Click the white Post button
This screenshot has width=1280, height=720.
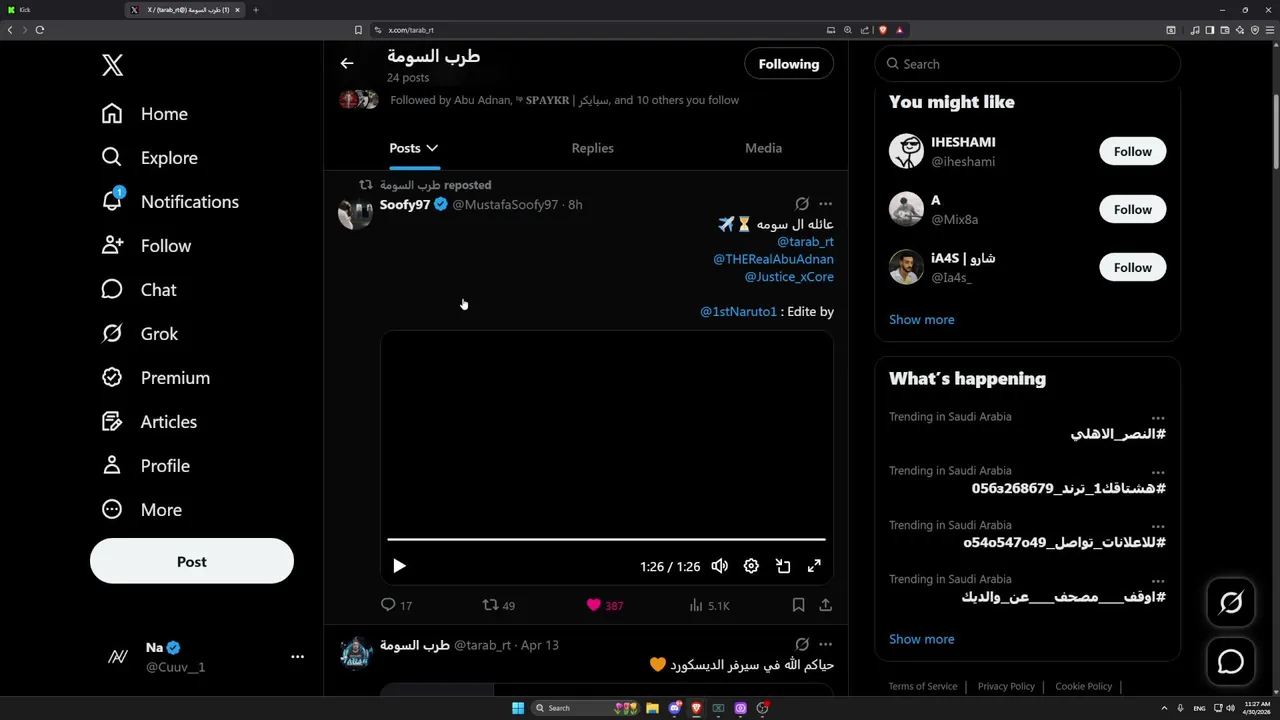click(x=192, y=561)
